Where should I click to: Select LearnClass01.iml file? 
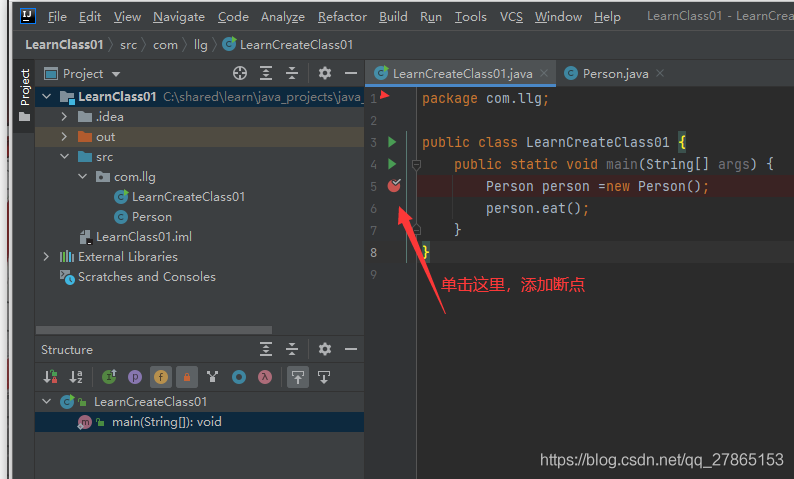144,236
